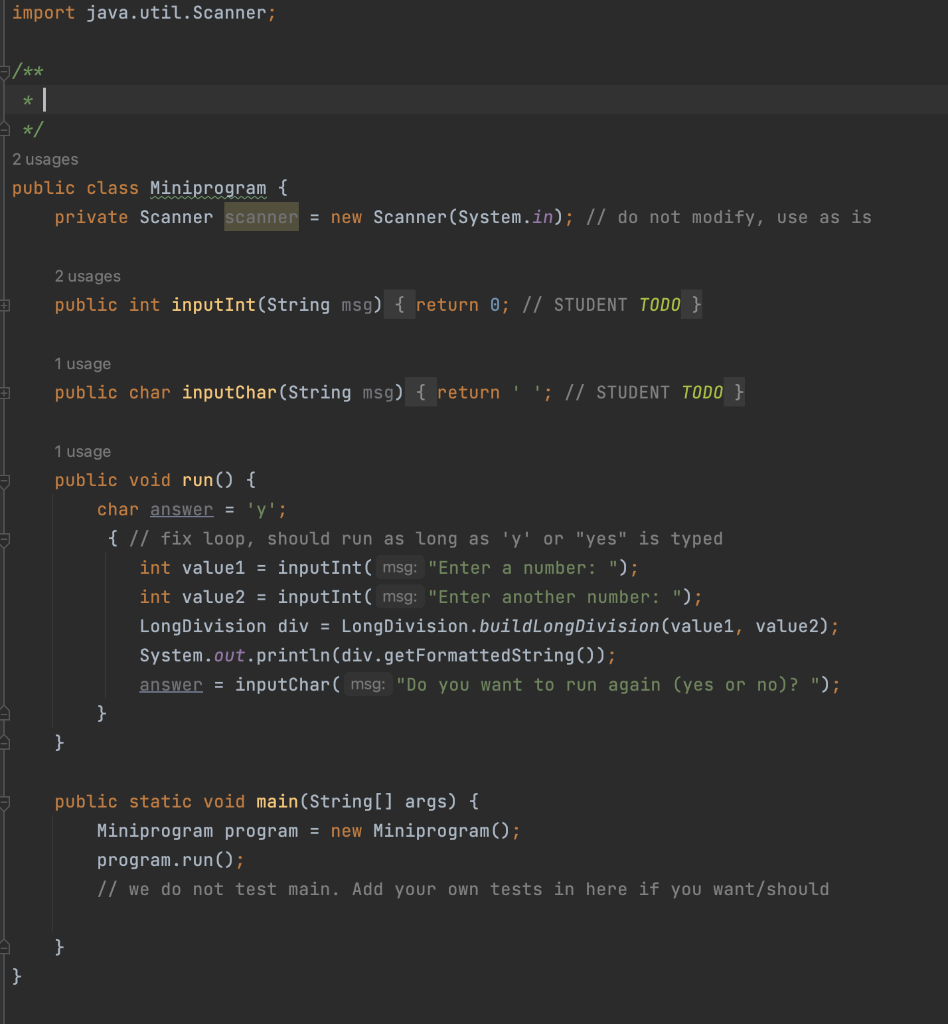Click the fold arrow next to the run method

(6, 480)
